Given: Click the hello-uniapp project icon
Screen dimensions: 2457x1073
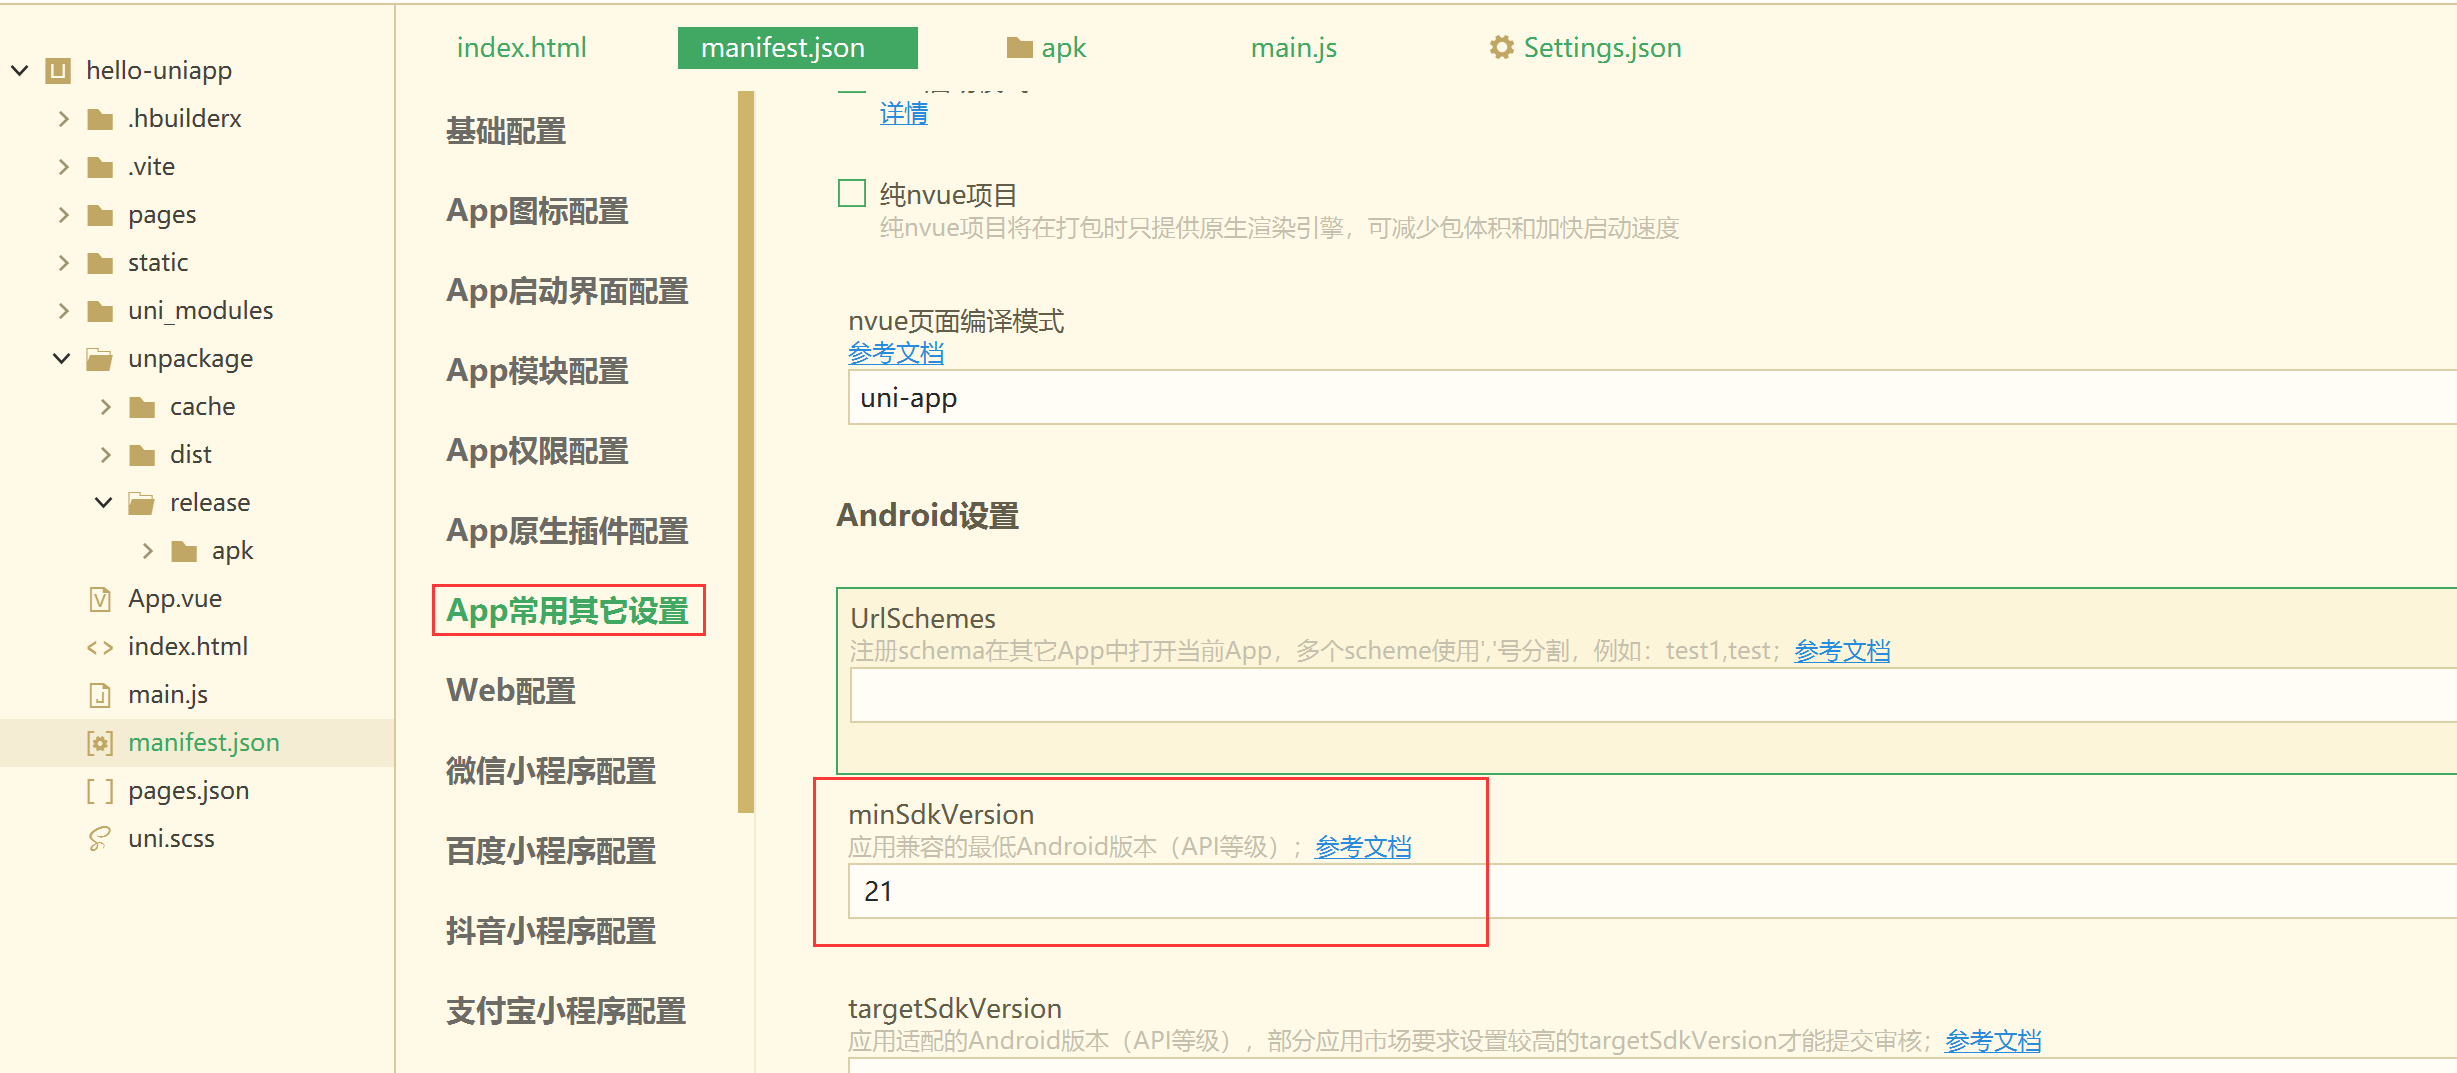Looking at the screenshot, I should click(x=58, y=70).
